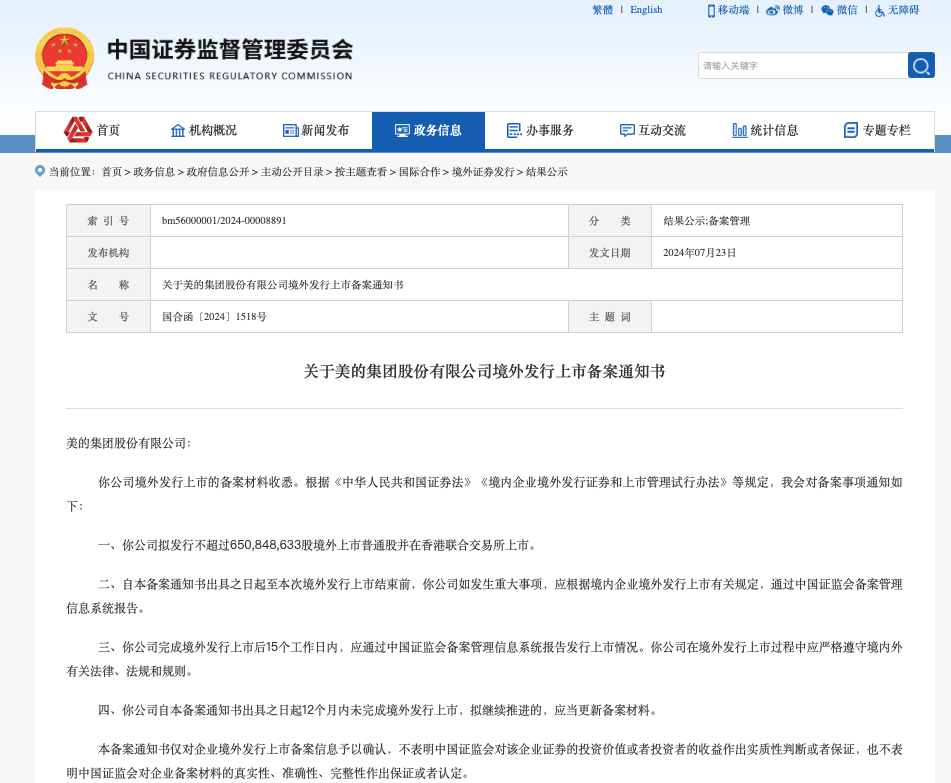Click the 文号 label cell
The height and width of the screenshot is (783, 951).
109,317
